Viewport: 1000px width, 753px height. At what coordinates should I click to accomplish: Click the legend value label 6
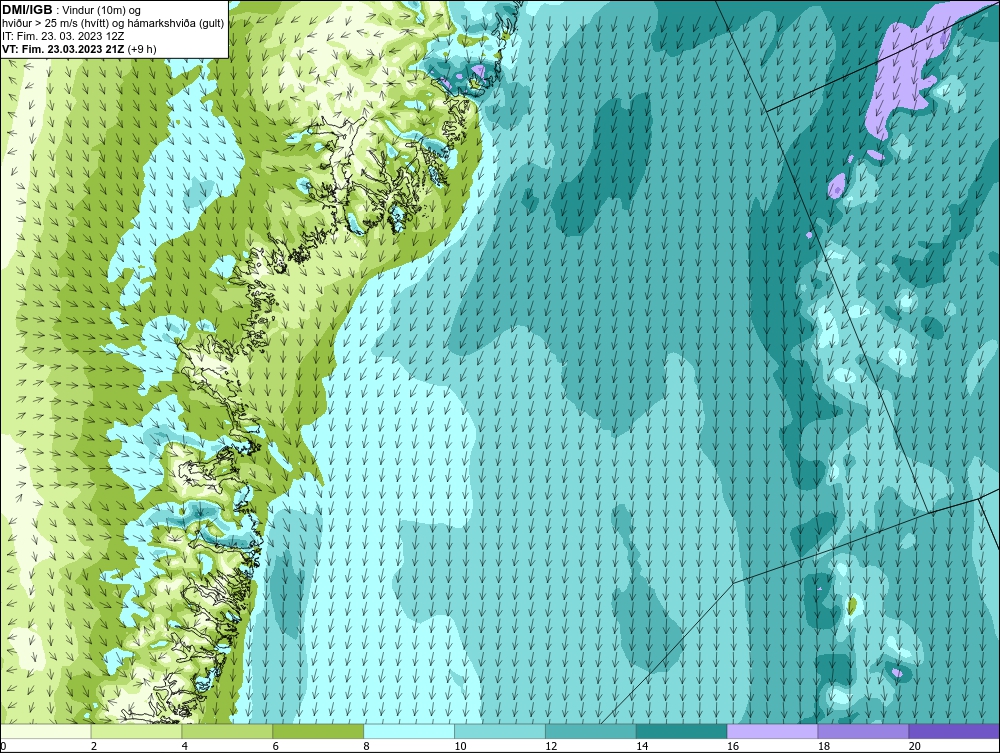coord(276,746)
